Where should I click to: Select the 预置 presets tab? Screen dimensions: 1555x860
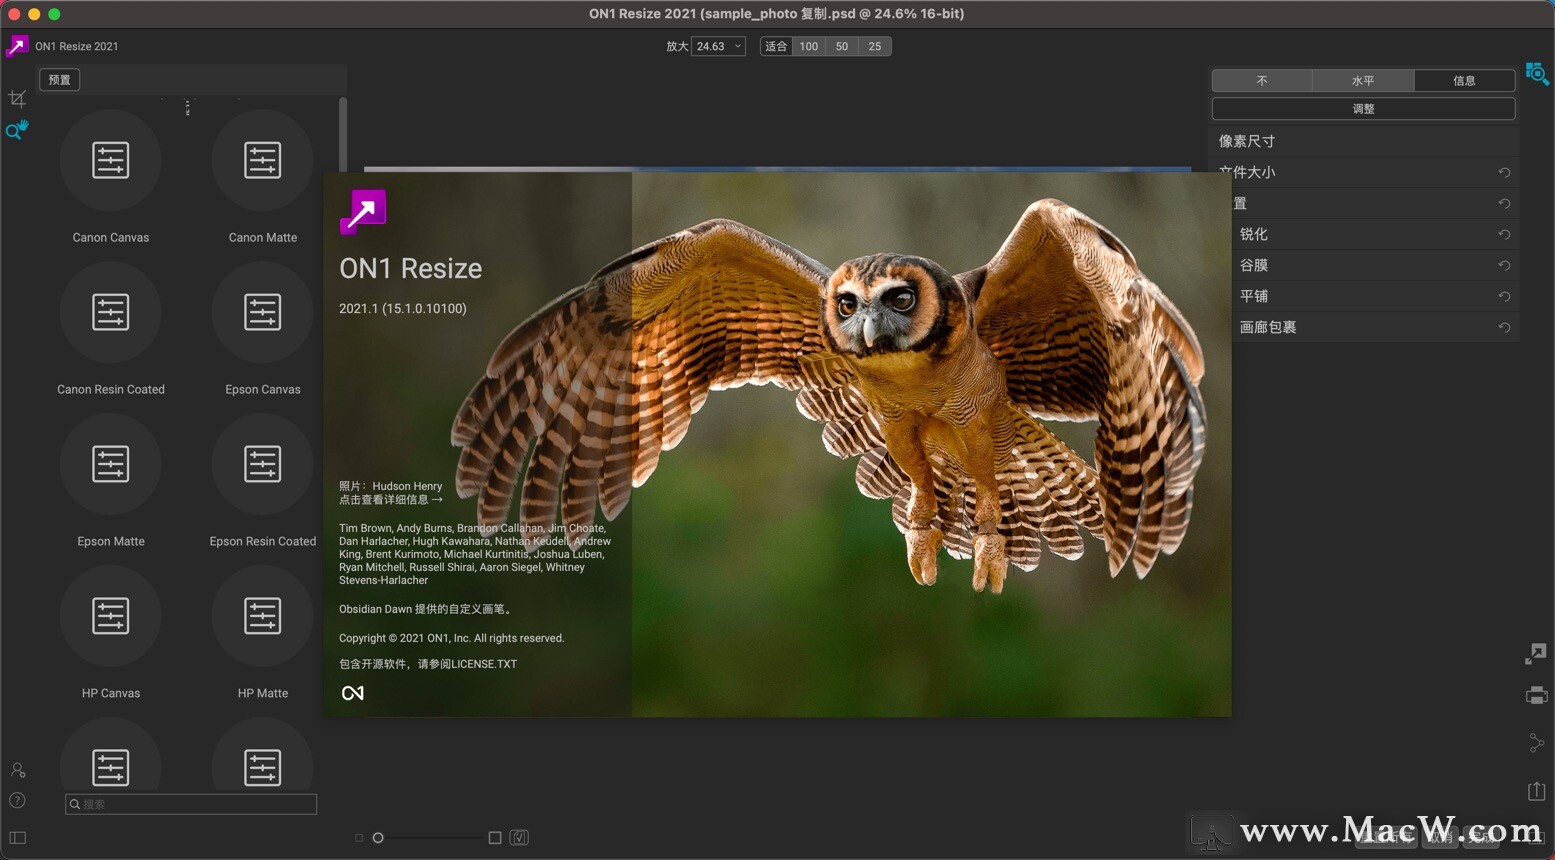[60, 80]
